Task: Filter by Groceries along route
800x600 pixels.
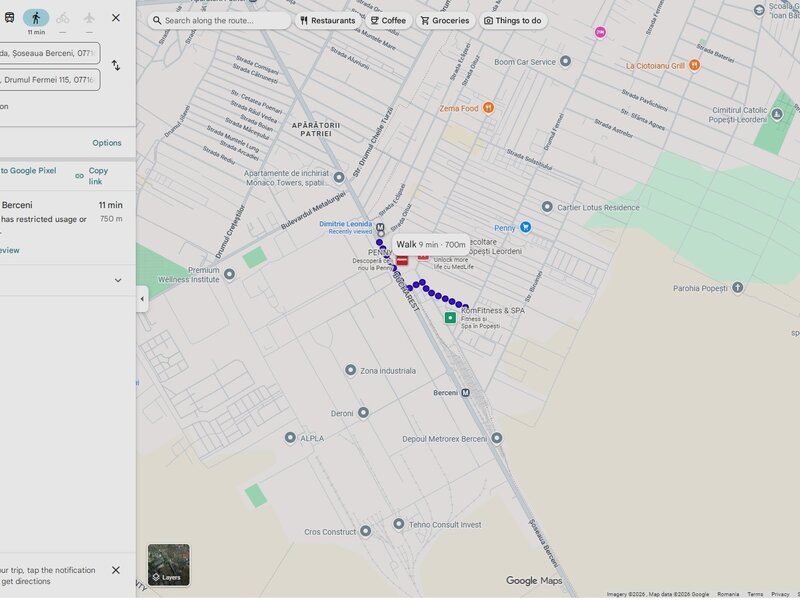Action: tap(445, 20)
